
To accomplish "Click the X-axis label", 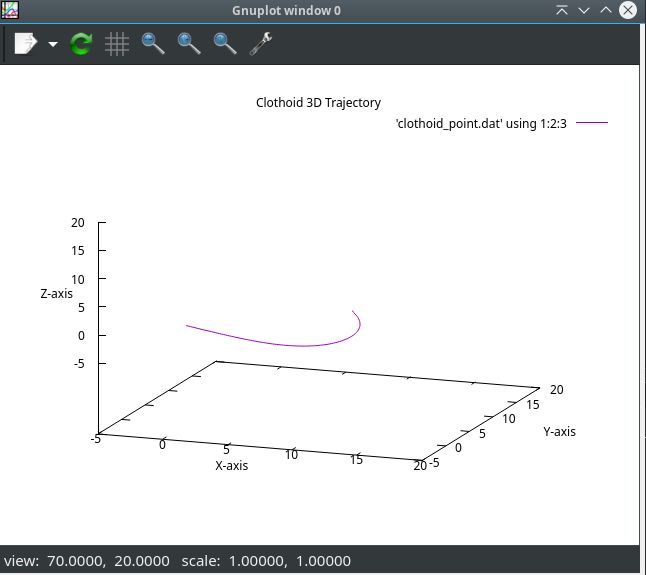I will [x=232, y=465].
